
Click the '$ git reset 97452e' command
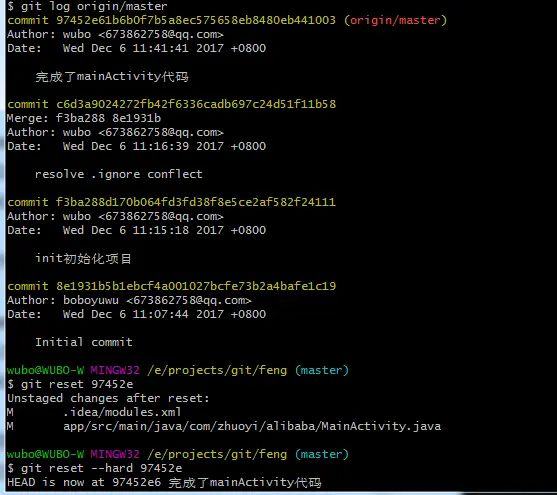[x=70, y=384]
